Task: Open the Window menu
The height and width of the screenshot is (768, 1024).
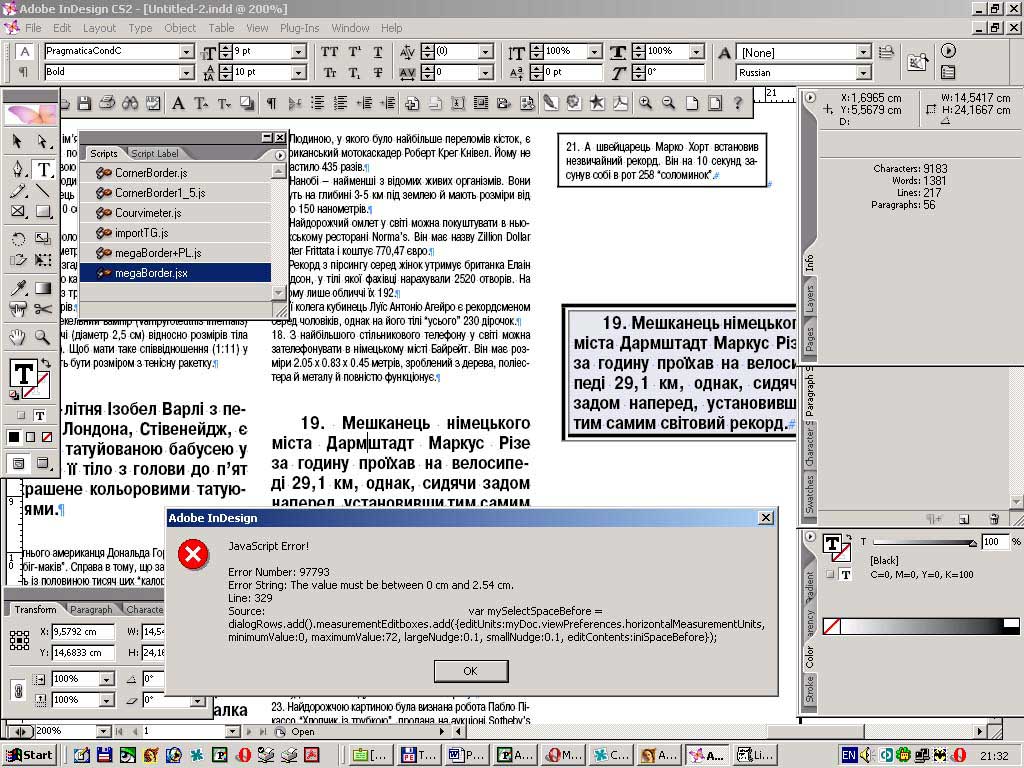Action: 350,28
